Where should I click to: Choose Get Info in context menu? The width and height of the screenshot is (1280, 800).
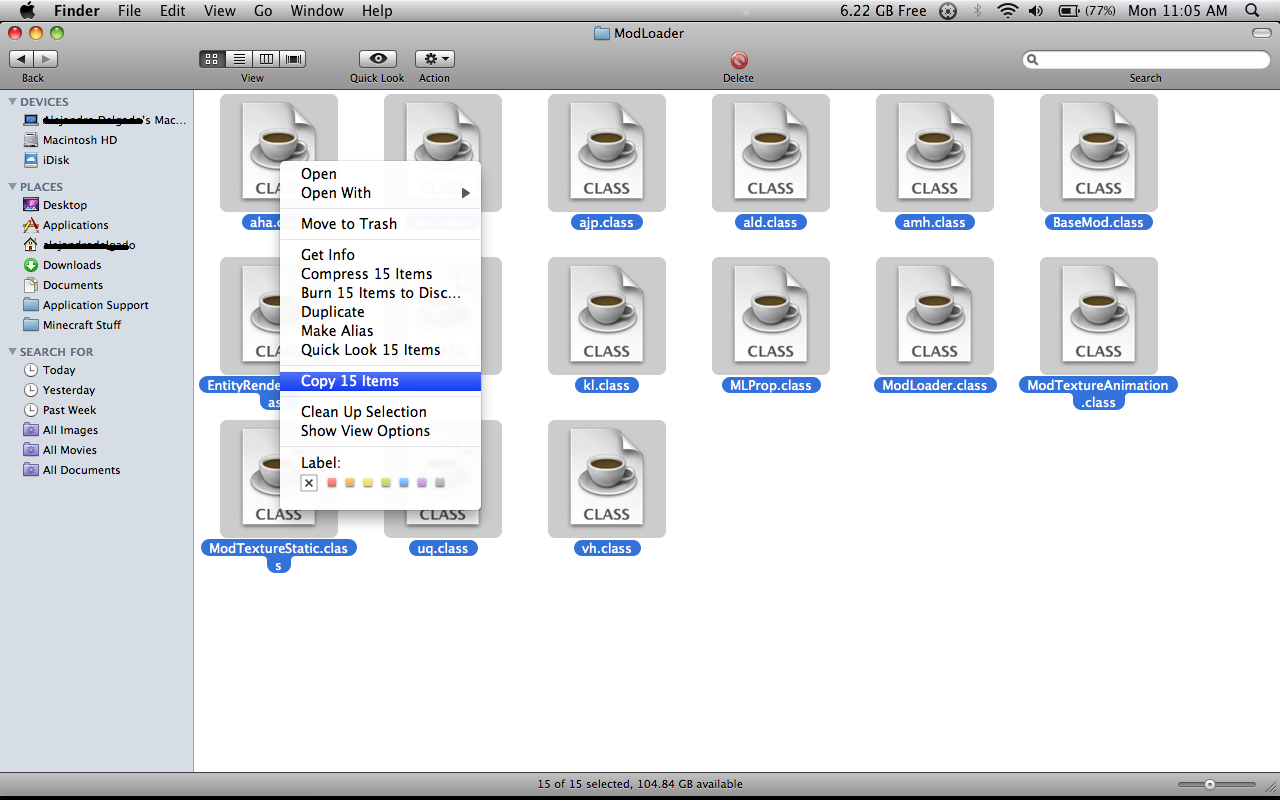380,255
